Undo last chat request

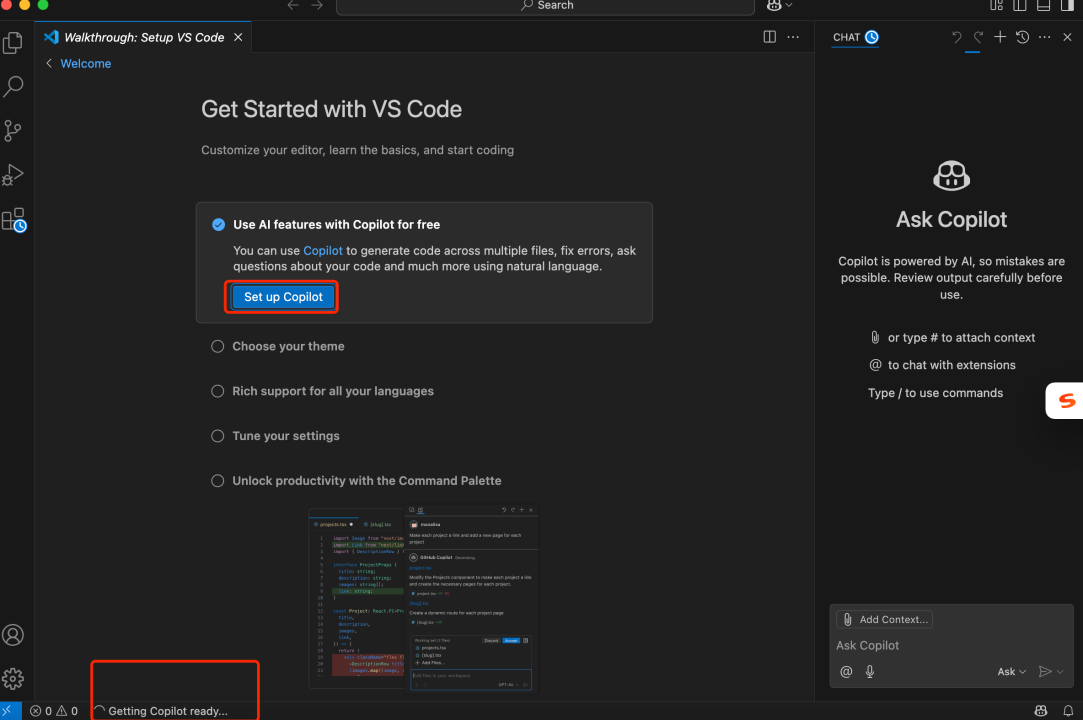click(956, 37)
